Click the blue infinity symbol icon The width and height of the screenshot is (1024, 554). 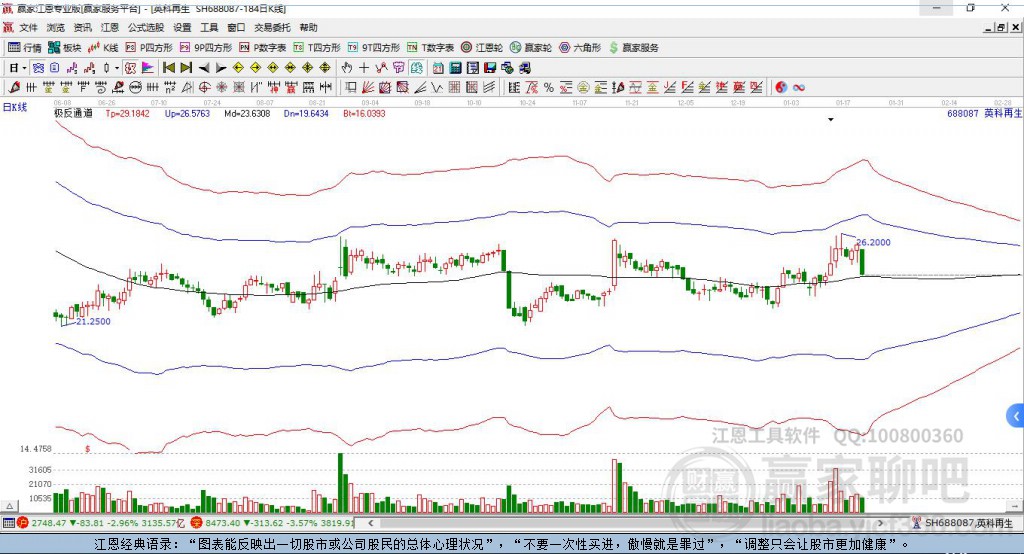799,87
